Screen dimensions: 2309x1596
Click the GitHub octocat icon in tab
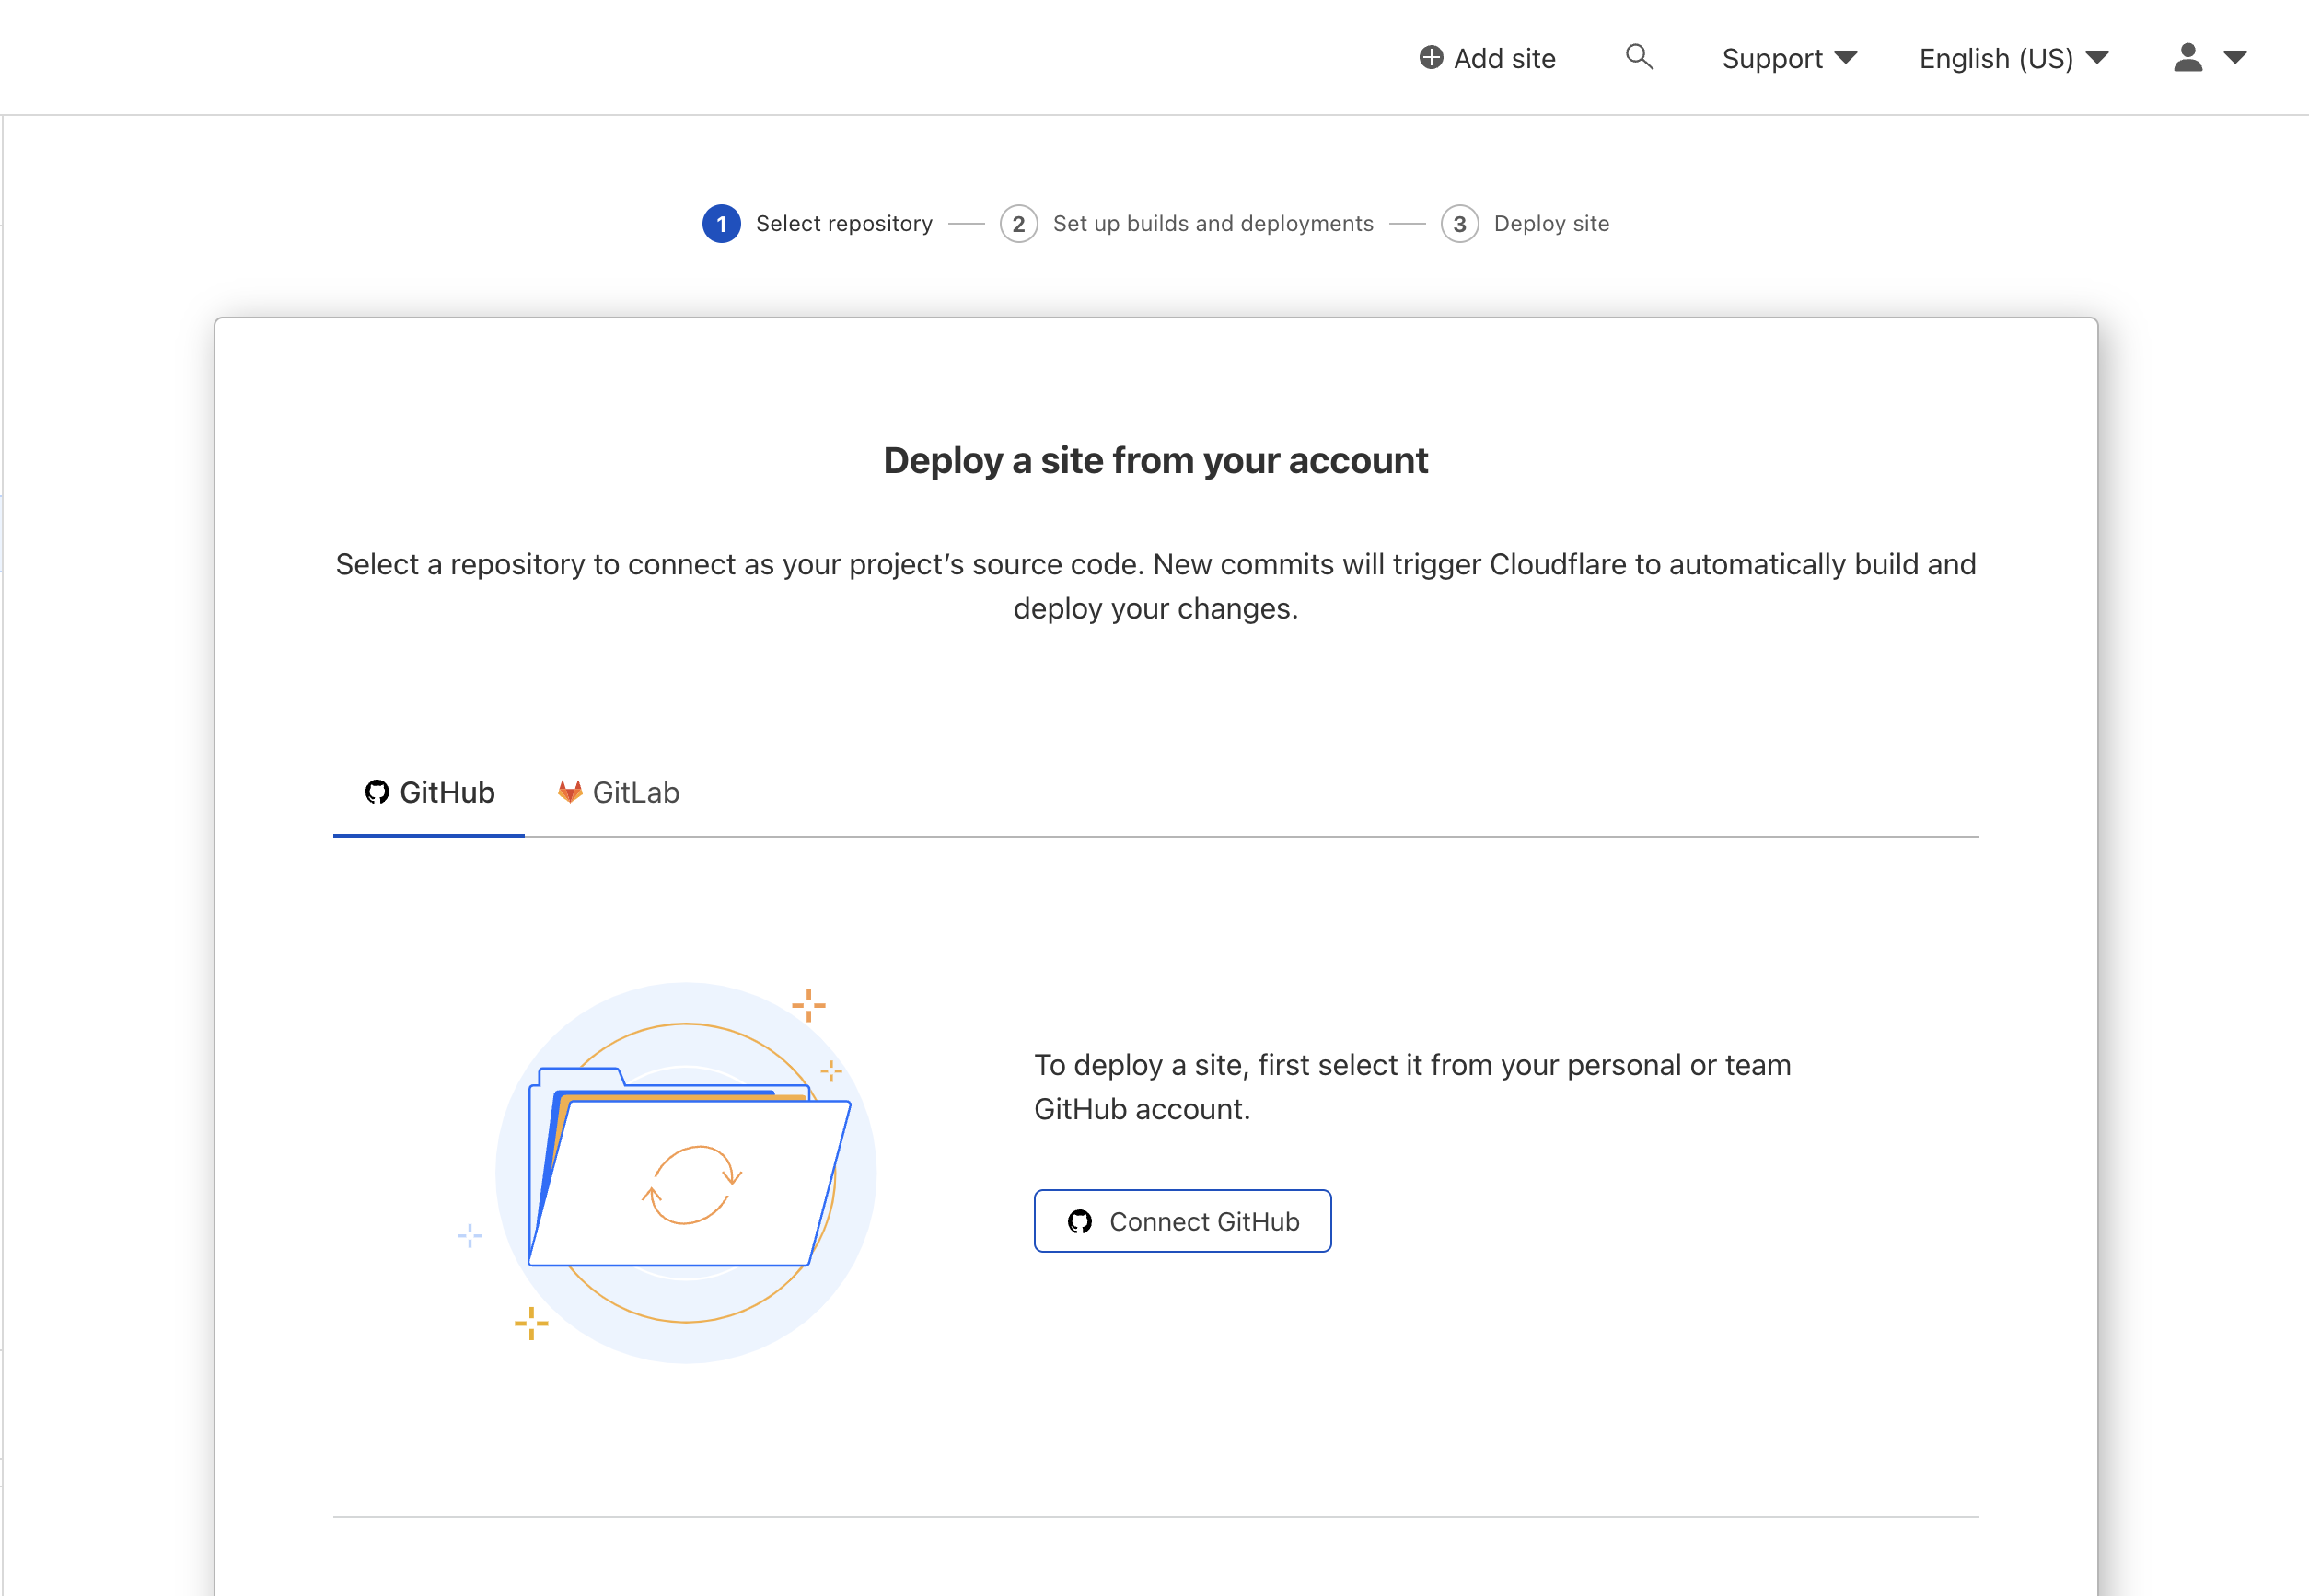pos(376,792)
